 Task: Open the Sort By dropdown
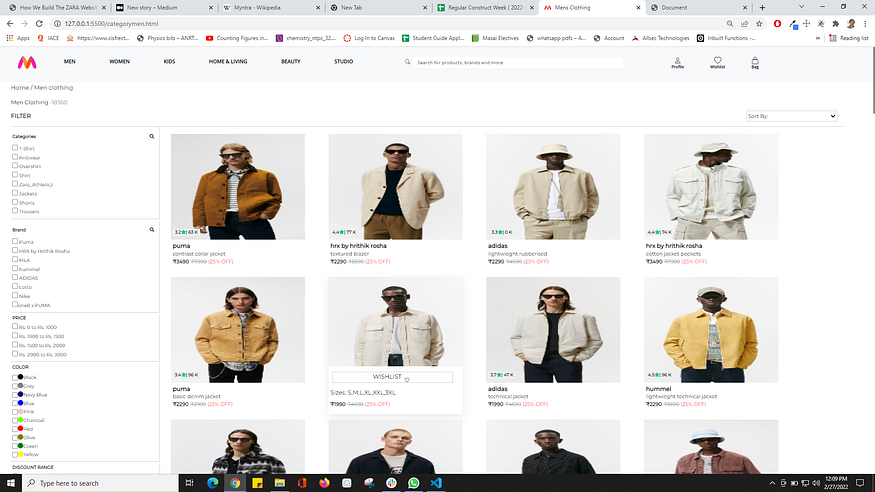tap(791, 116)
